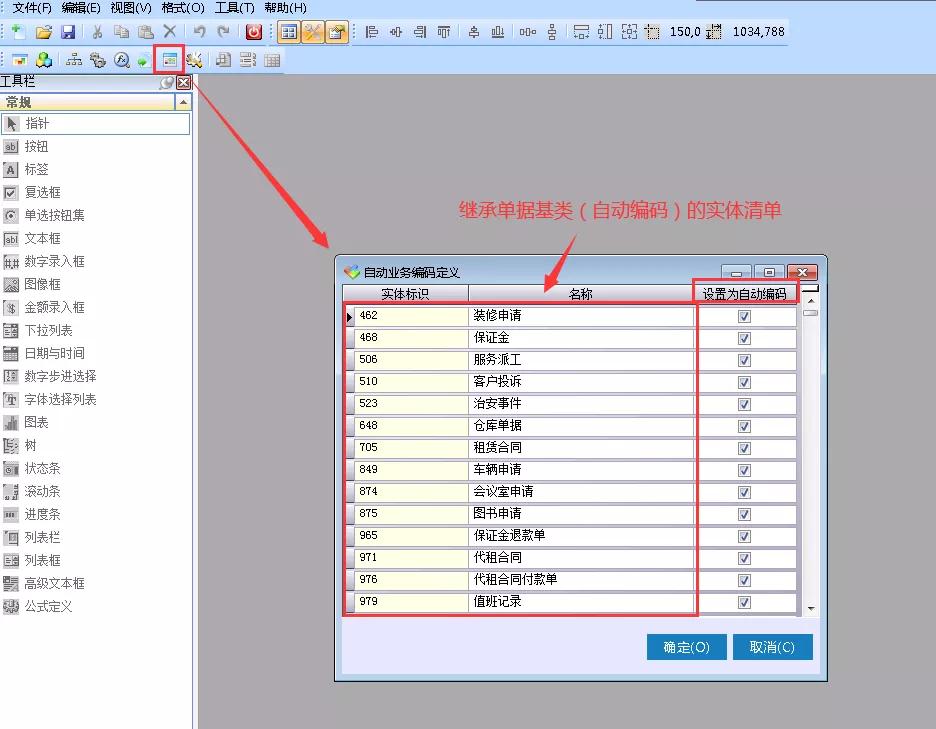Save using the floppy disk icon
This screenshot has height=729, width=936.
68,32
